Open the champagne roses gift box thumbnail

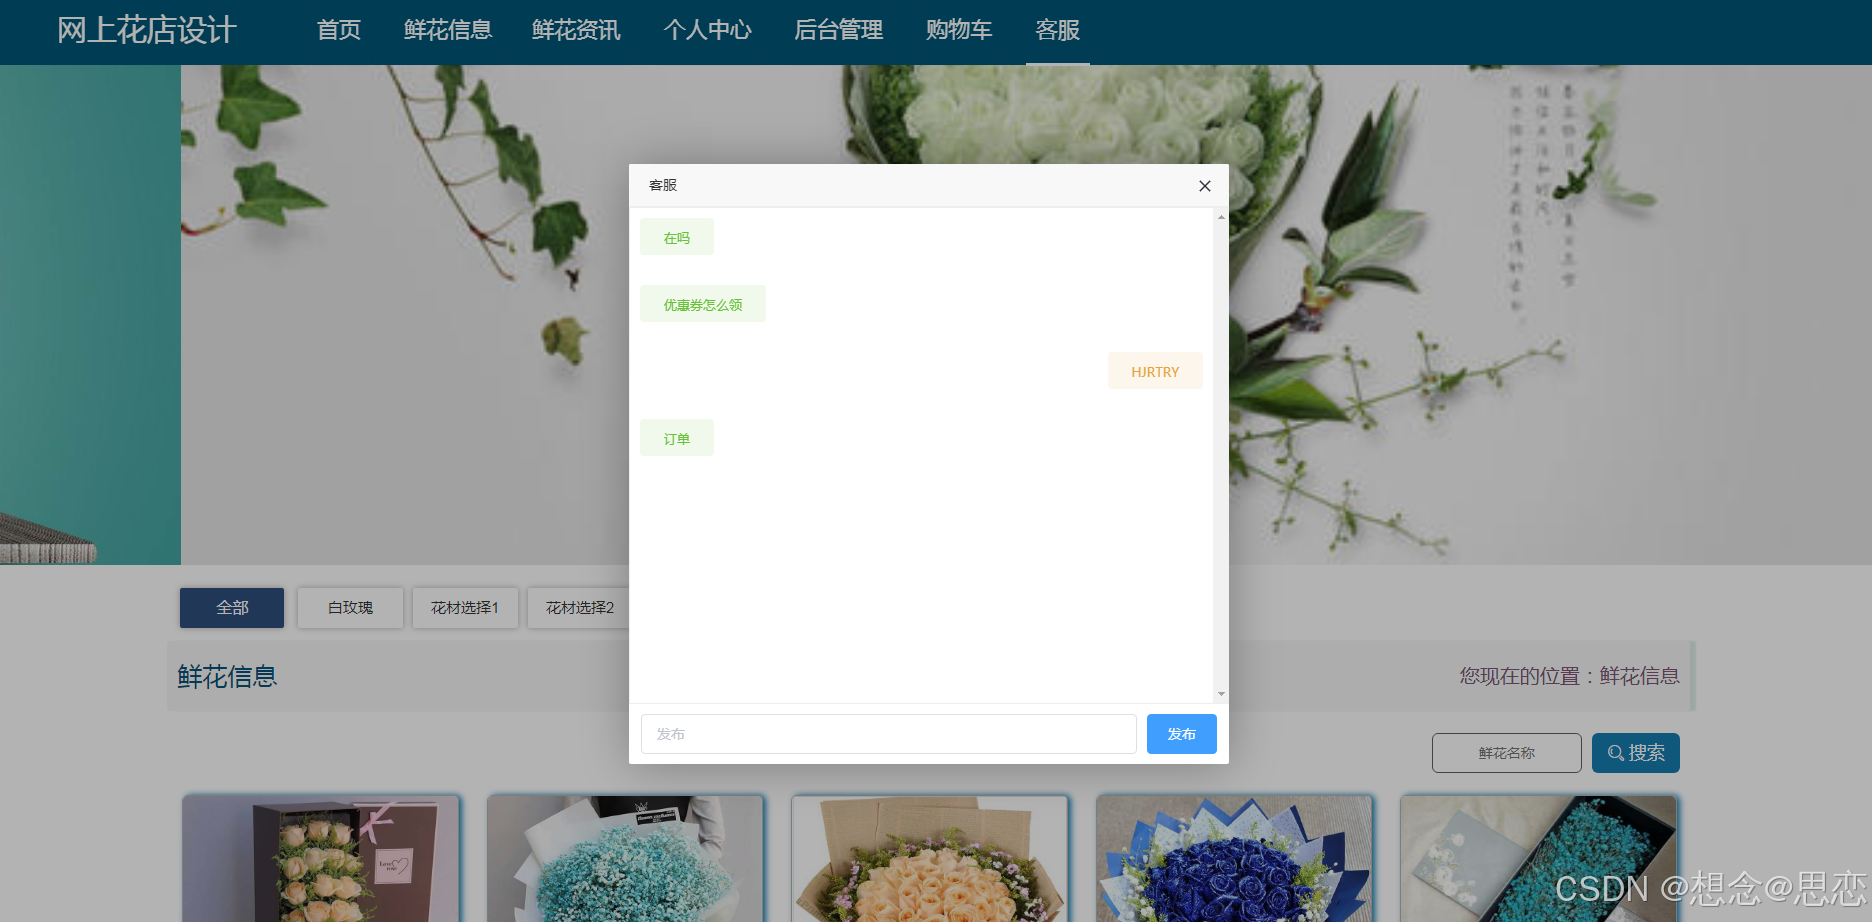321,859
